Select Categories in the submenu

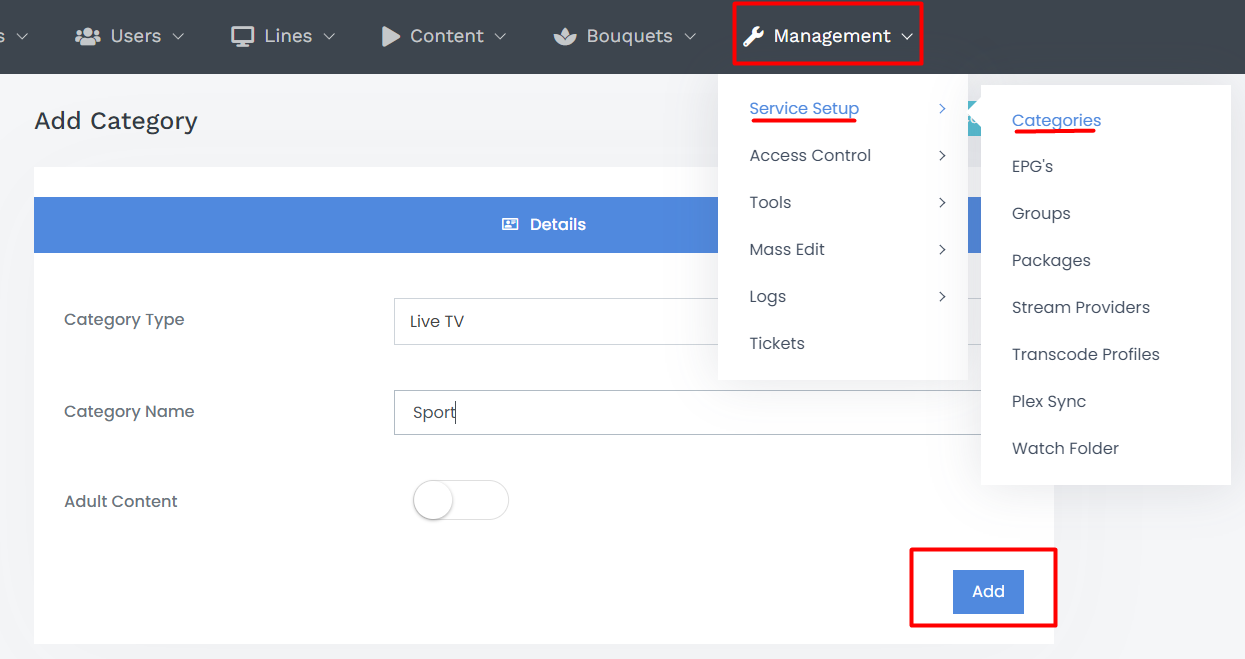click(1056, 120)
